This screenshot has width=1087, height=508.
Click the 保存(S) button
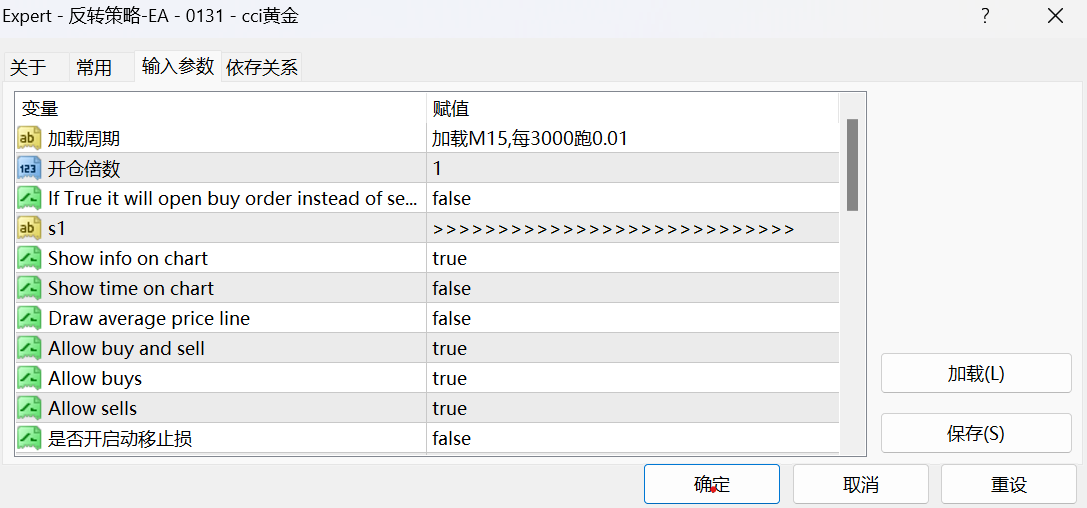coord(976,433)
